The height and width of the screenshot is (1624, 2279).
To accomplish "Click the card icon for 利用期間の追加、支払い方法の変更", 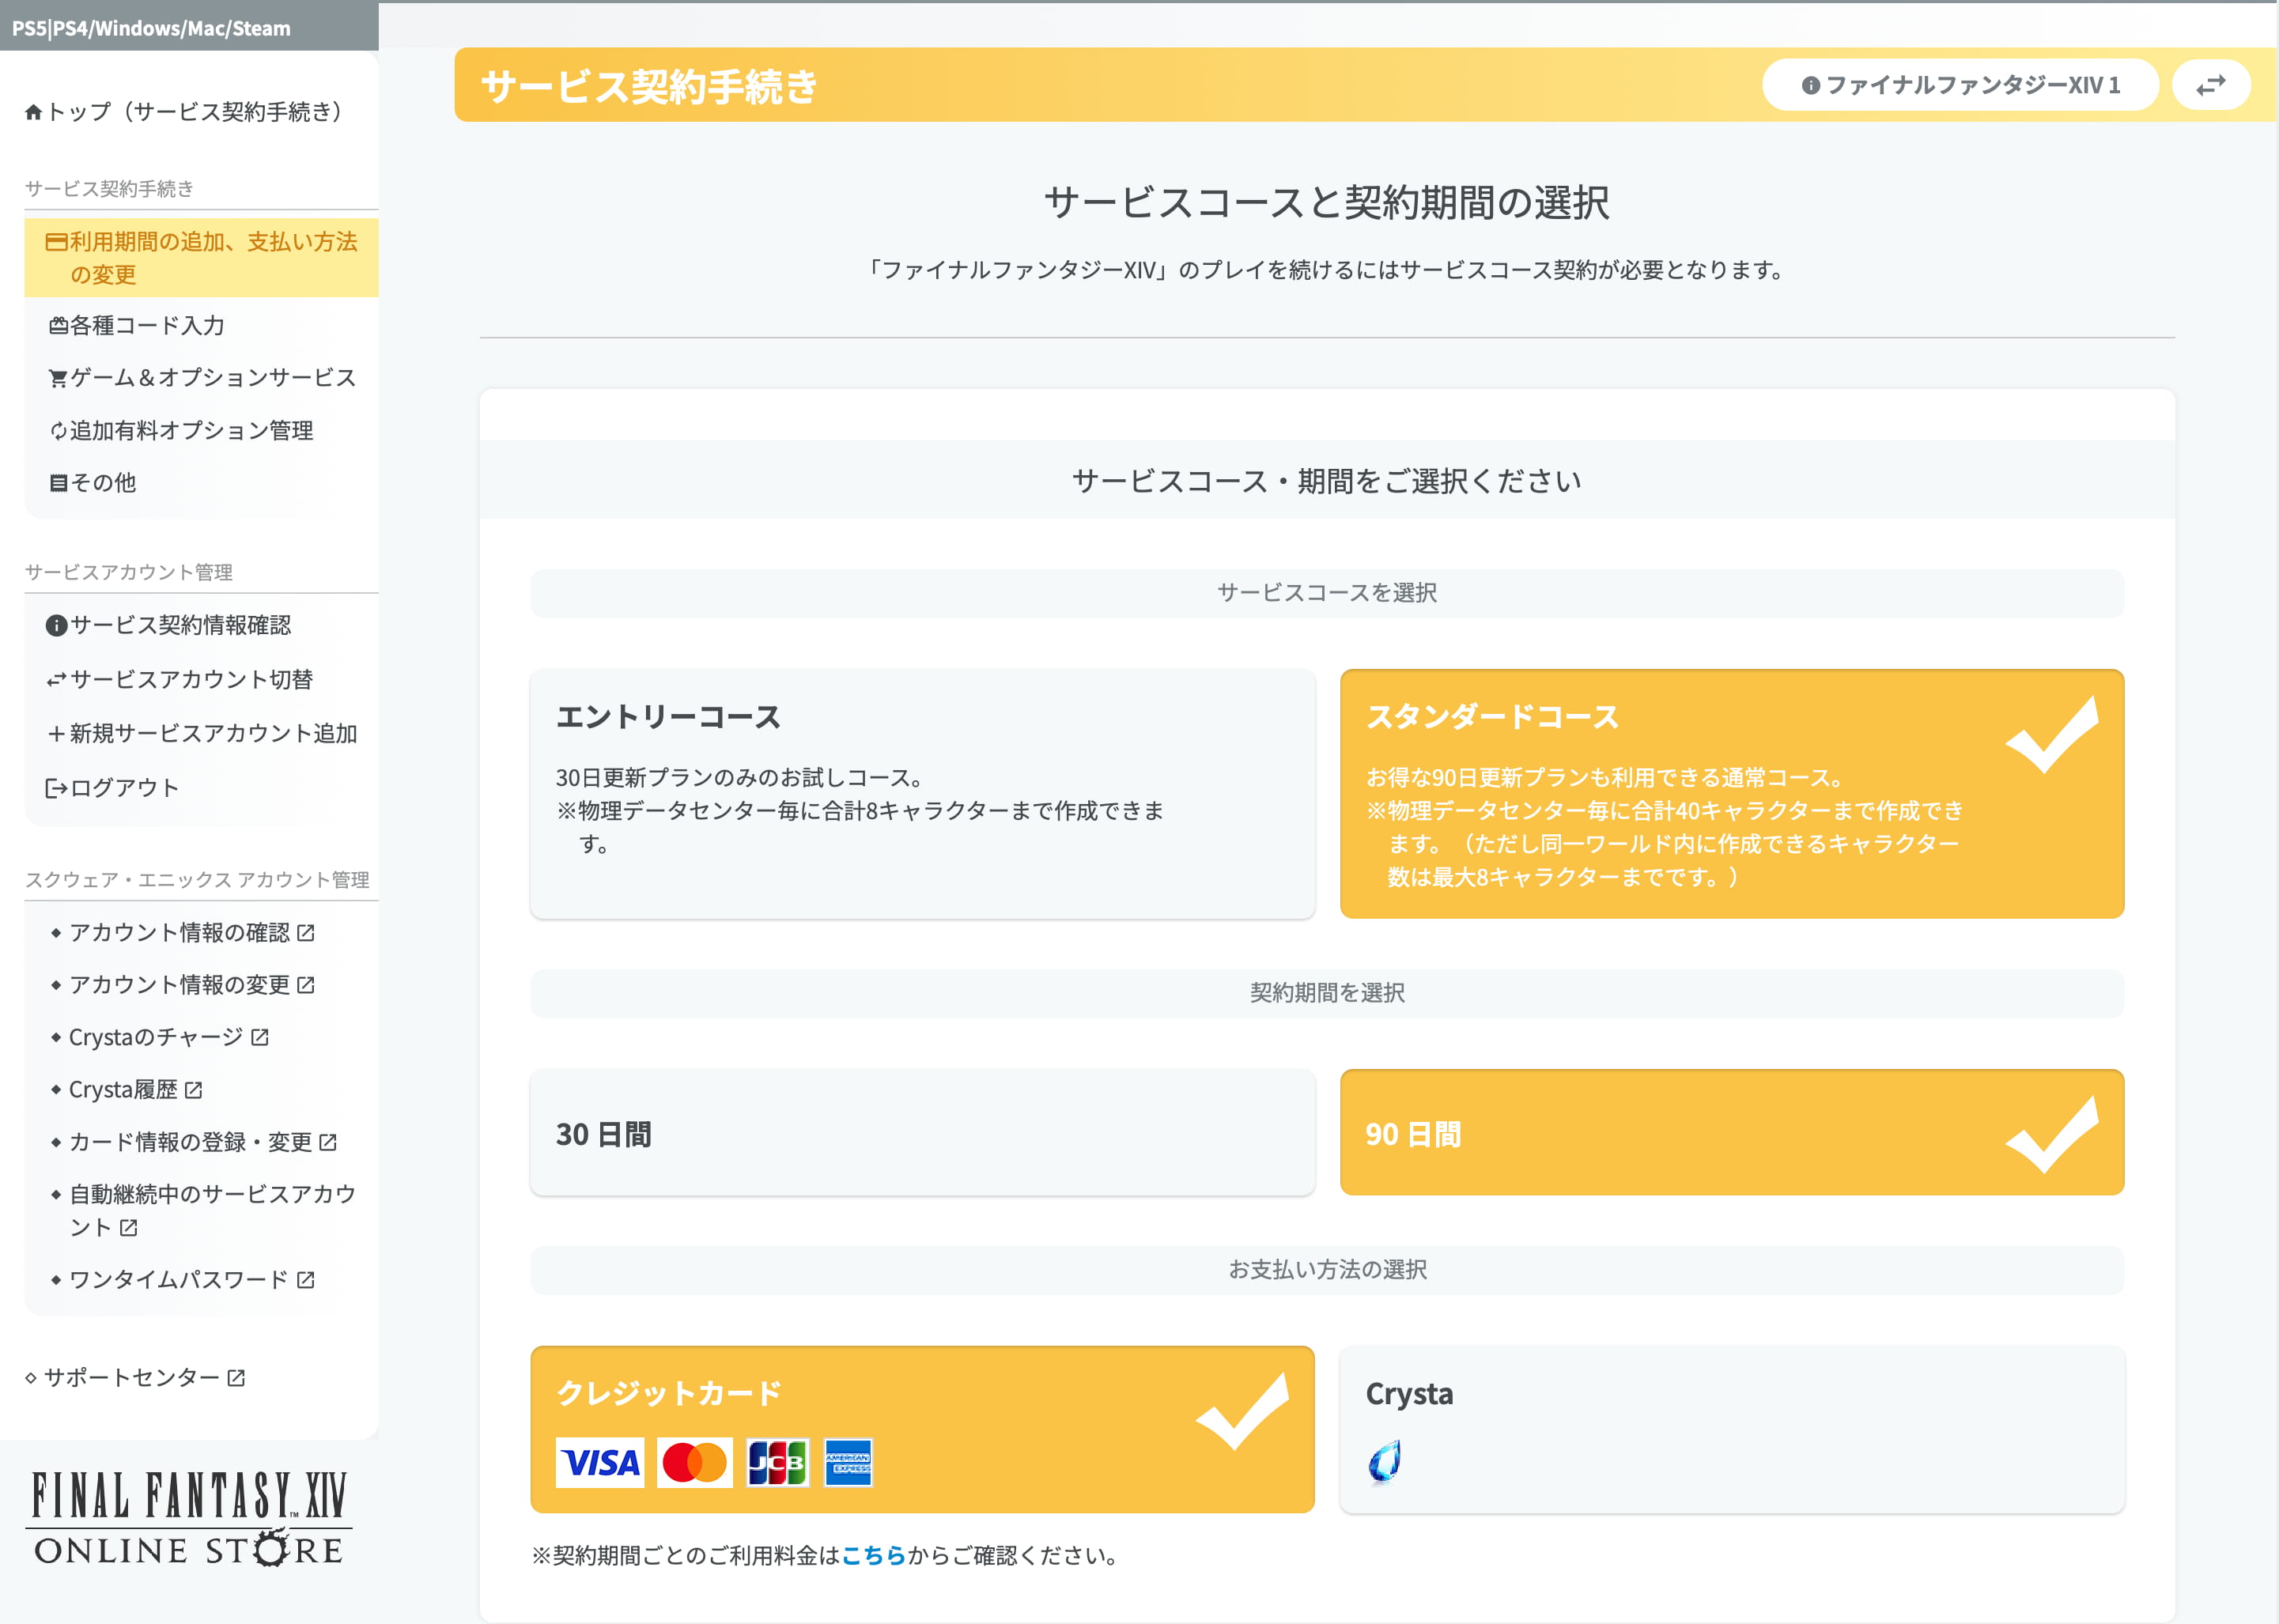I will [56, 242].
